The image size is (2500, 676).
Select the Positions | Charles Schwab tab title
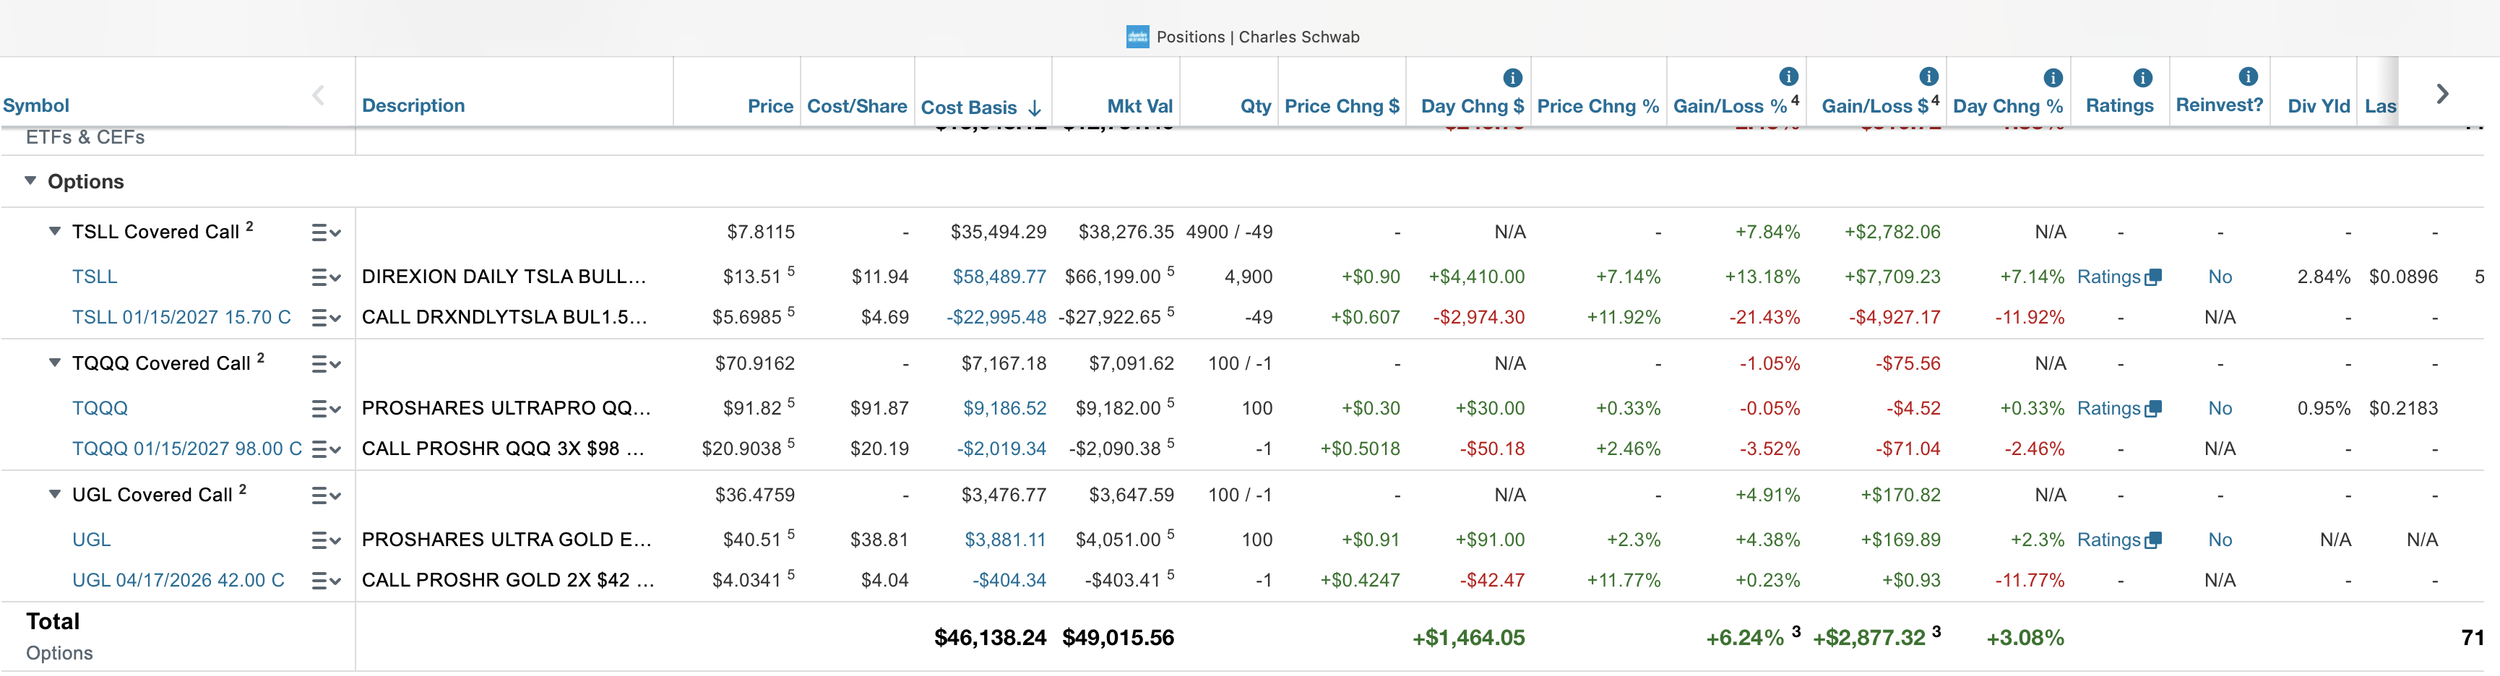(1258, 37)
